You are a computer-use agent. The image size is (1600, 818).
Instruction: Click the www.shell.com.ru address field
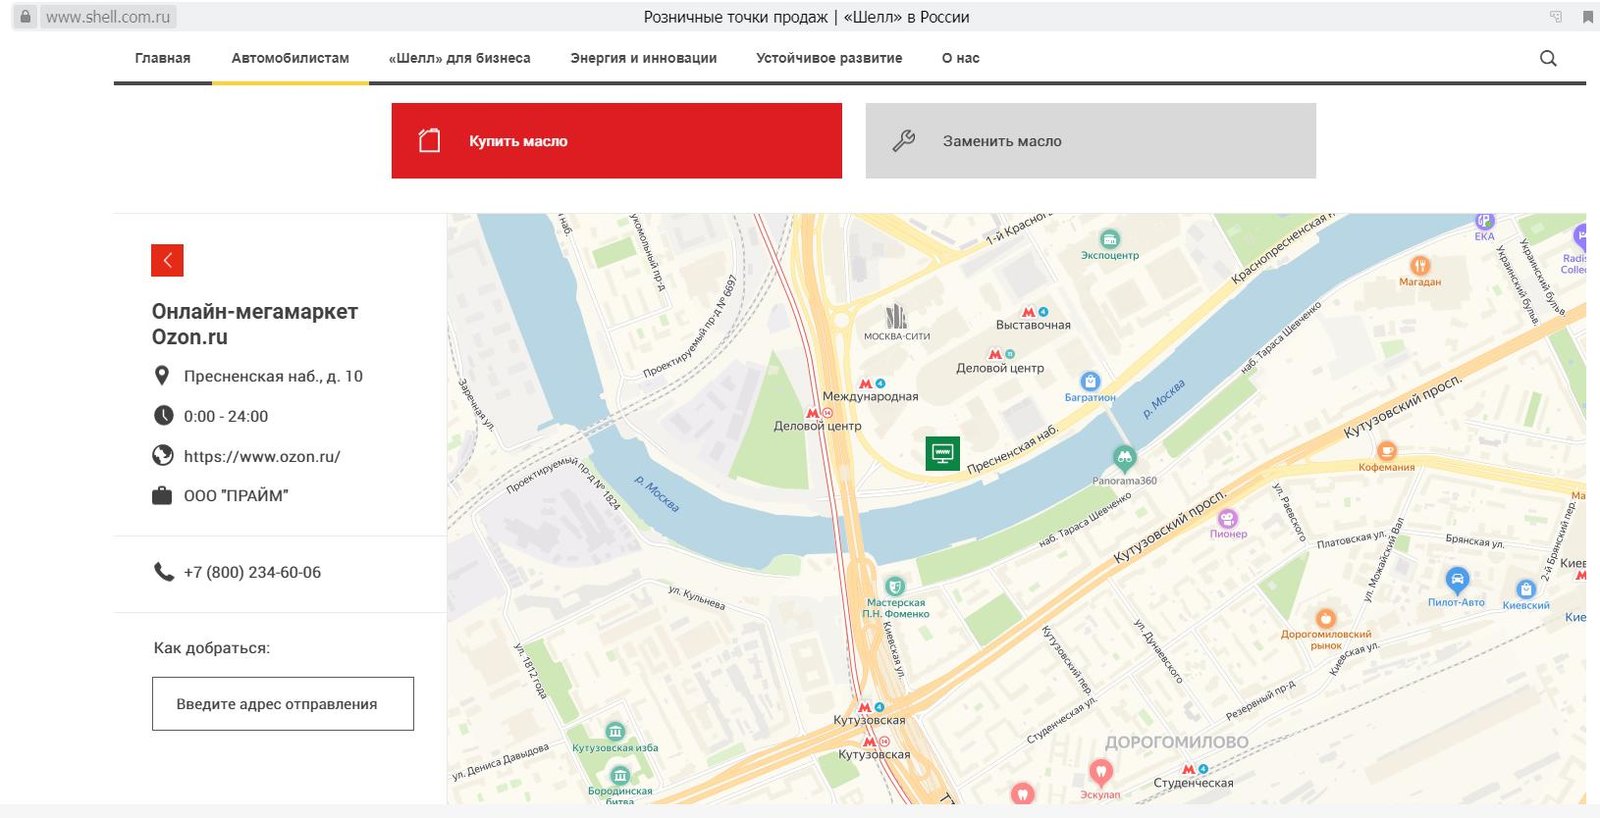pyautogui.click(x=108, y=17)
